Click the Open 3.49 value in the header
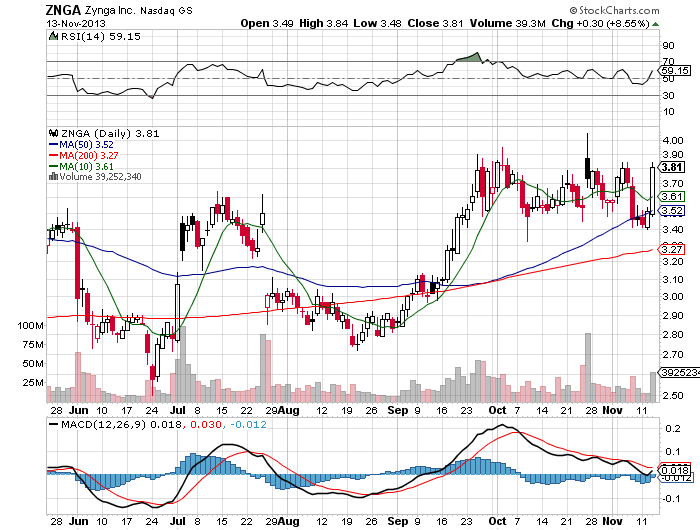Viewport: 700px width, 530px height. click(x=267, y=23)
